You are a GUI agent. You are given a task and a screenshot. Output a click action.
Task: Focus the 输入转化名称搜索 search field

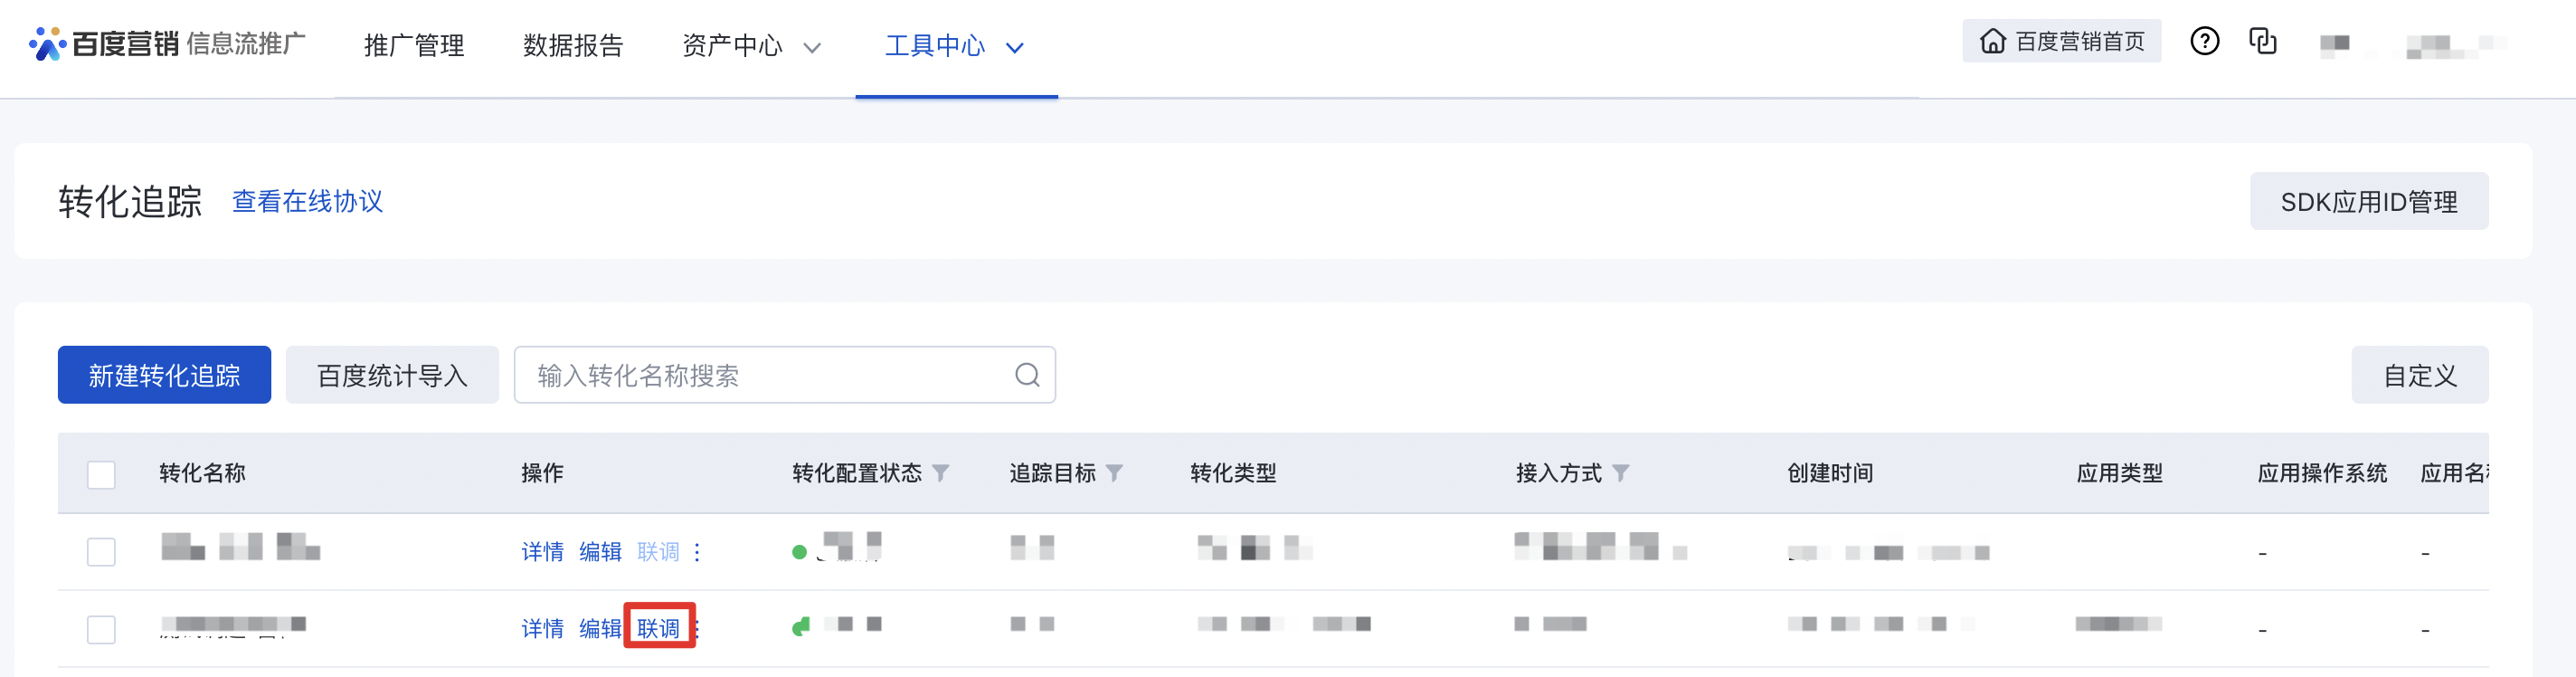(784, 375)
